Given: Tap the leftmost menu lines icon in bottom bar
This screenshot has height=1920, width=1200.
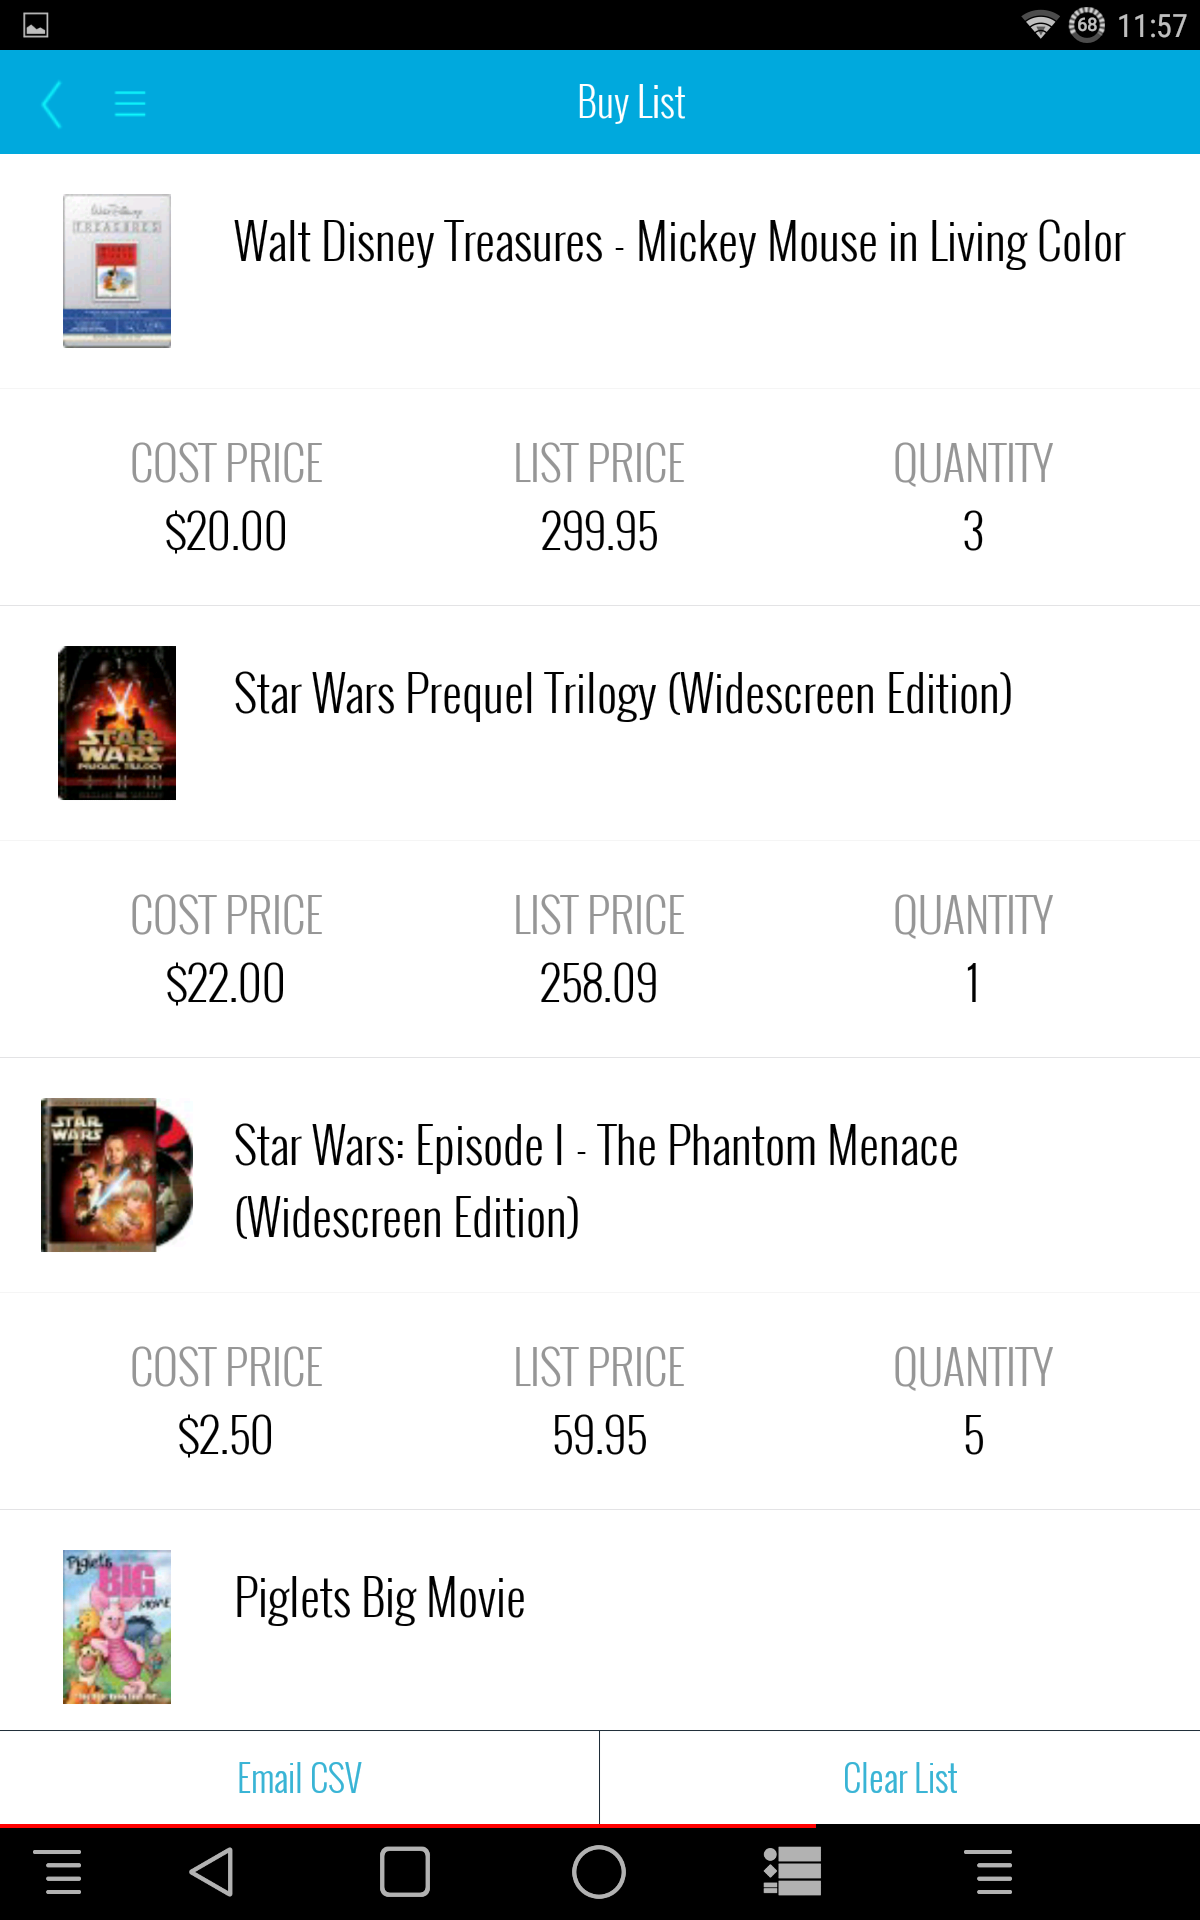Looking at the screenshot, I should (63, 1872).
